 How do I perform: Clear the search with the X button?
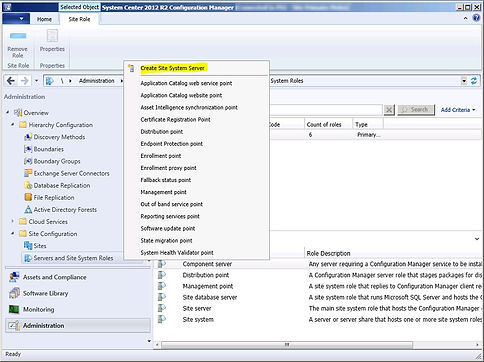click(389, 110)
